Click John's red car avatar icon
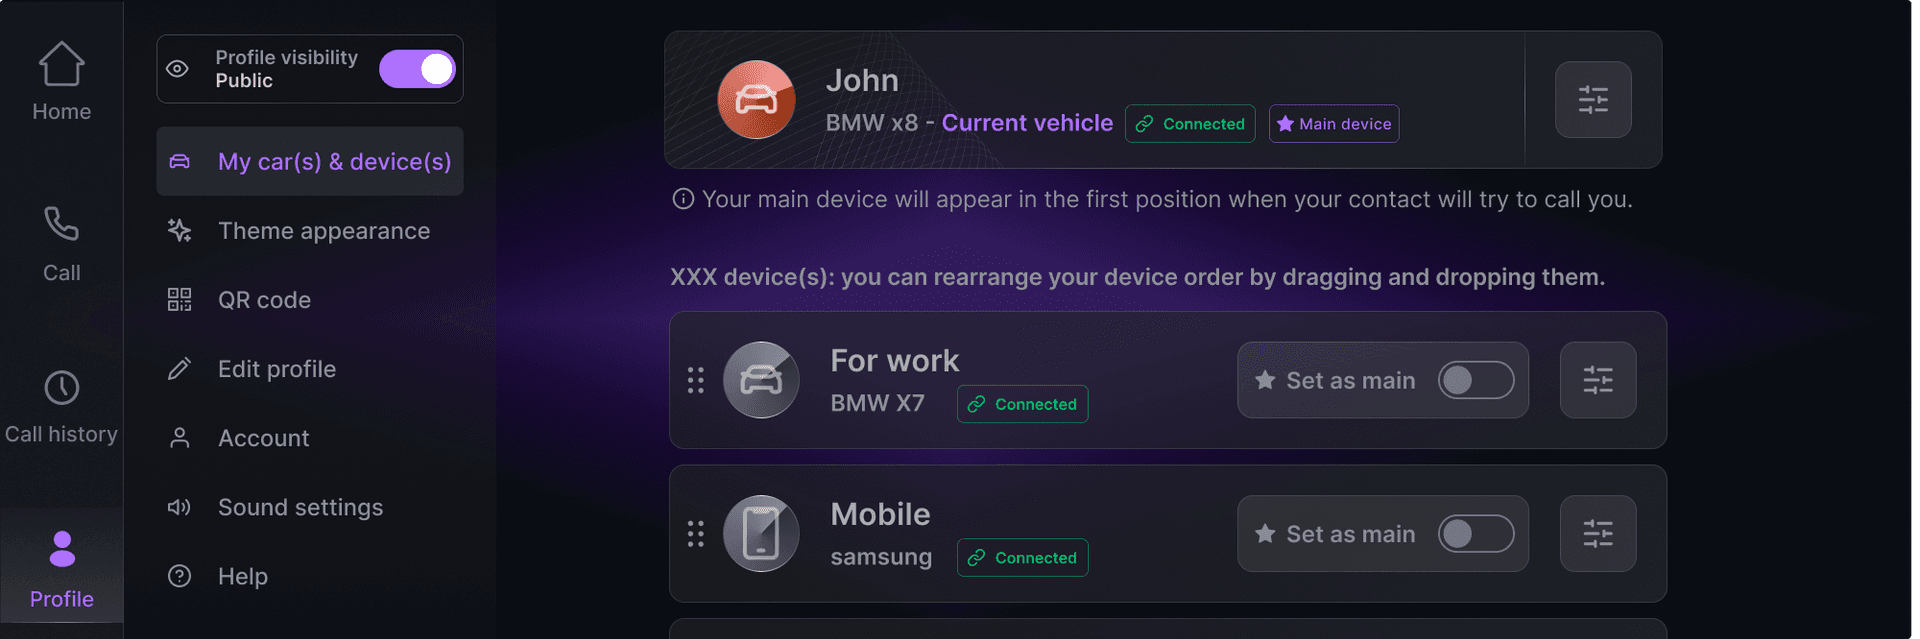The width and height of the screenshot is (1920, 639). pyautogui.click(x=756, y=100)
